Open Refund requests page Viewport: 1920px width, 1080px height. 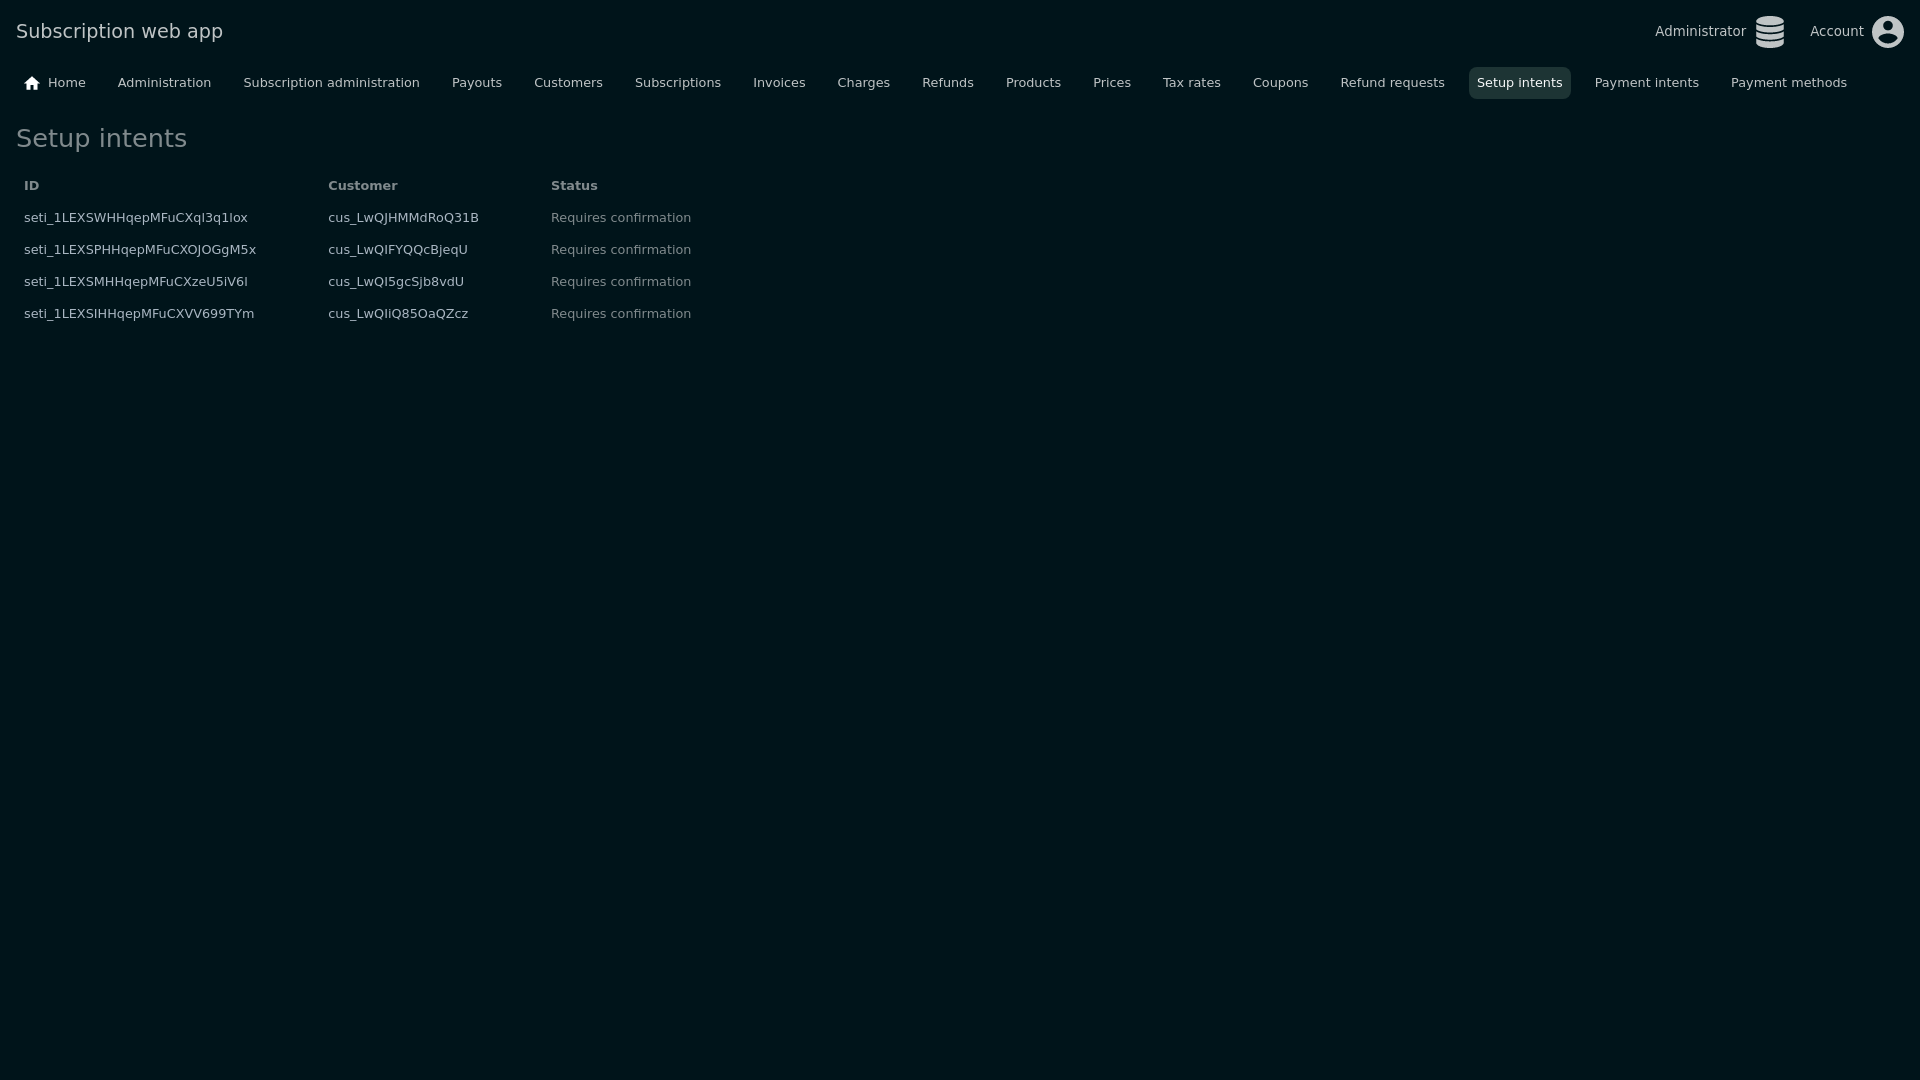1392,83
